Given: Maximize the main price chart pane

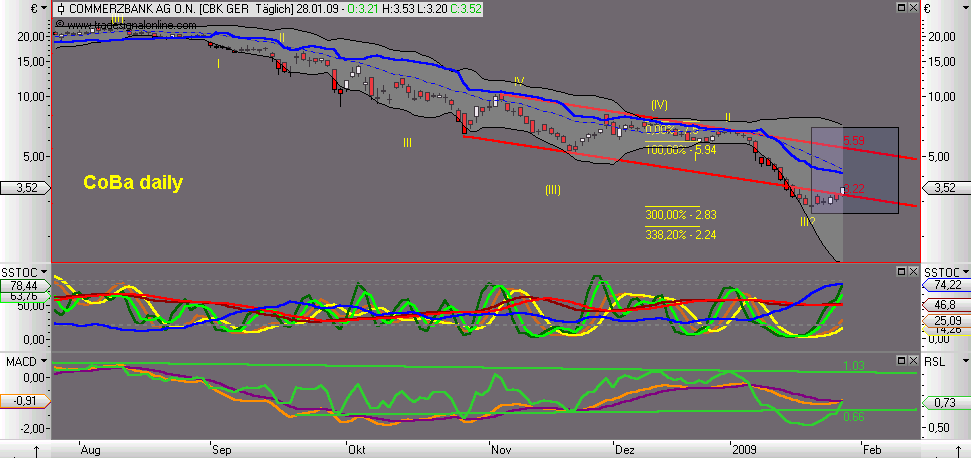Looking at the screenshot, I should 902,7.
